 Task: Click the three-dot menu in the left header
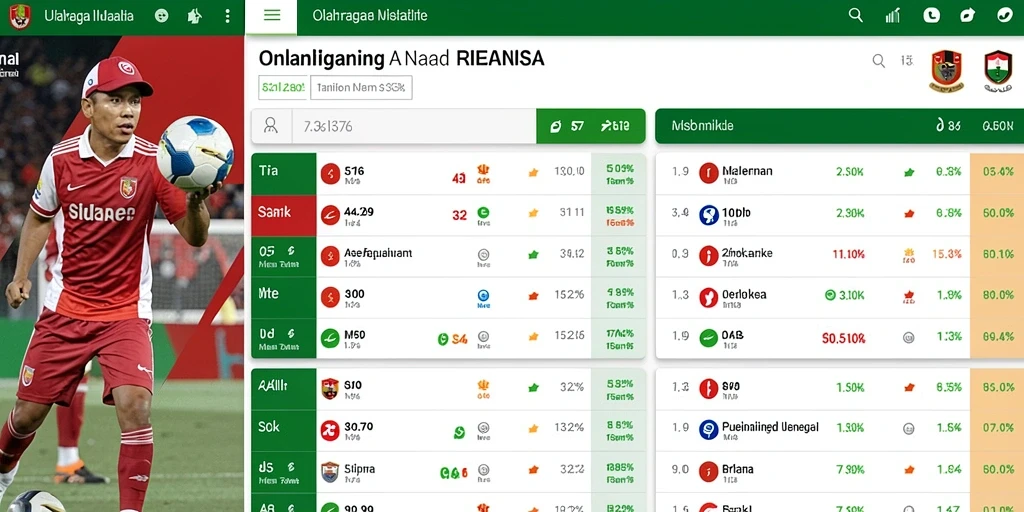tap(227, 16)
